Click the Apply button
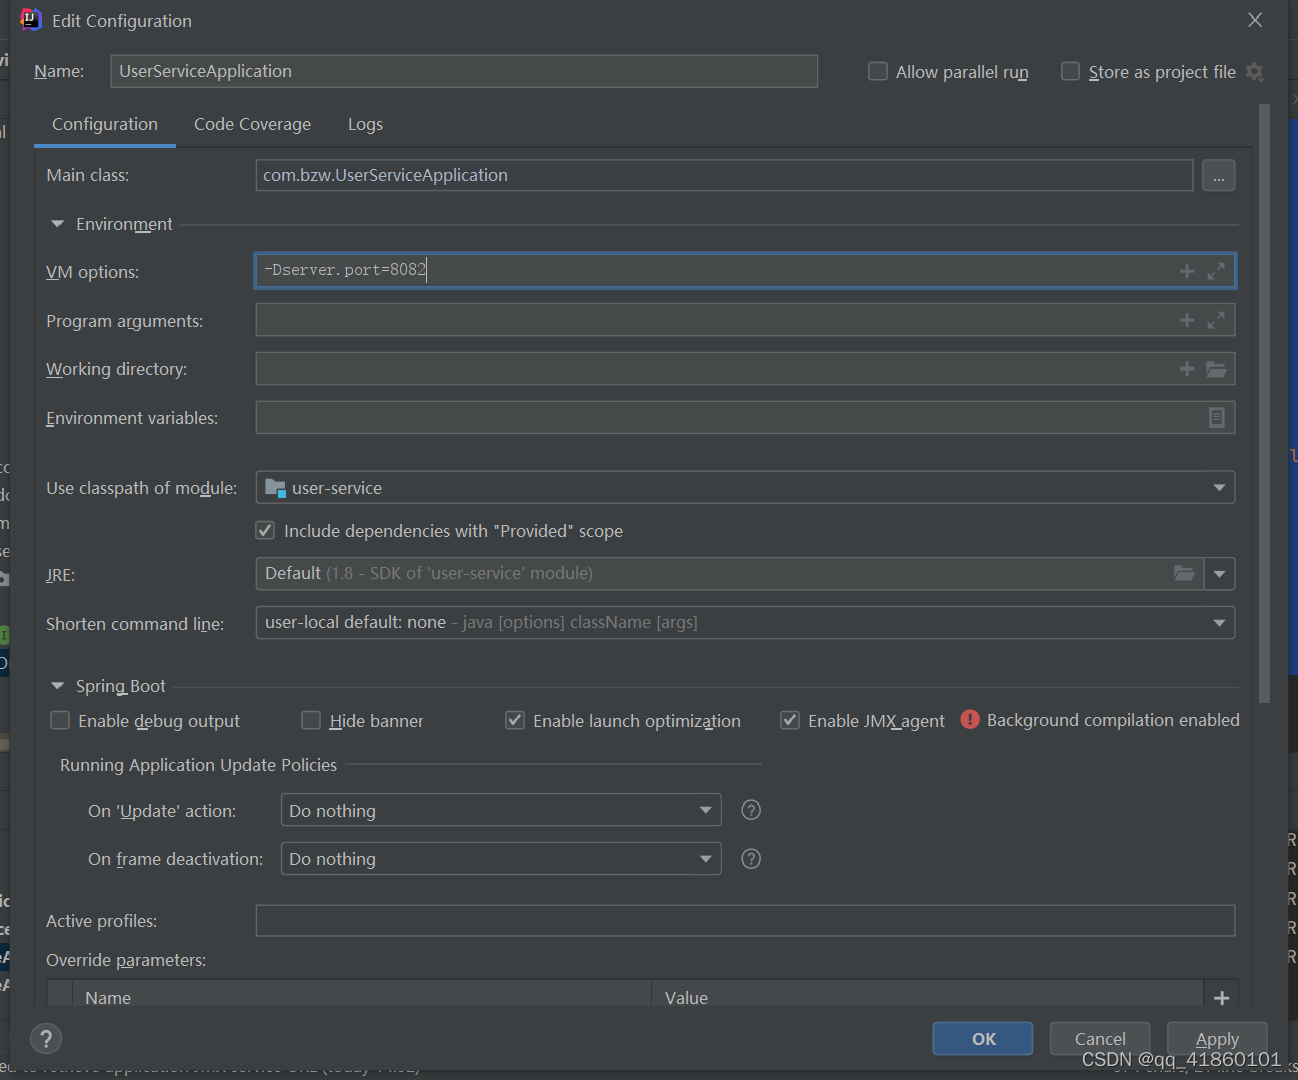The image size is (1298, 1080). [1217, 1039]
